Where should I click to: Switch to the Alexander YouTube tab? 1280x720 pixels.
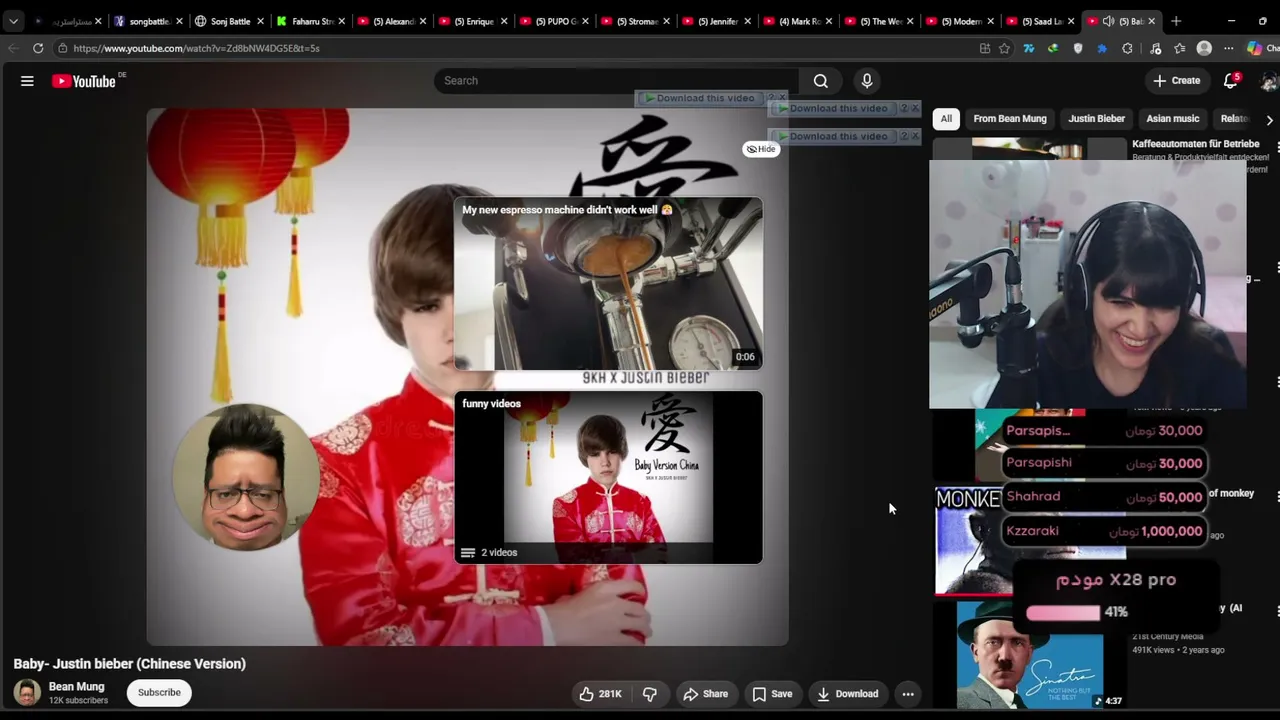tap(391, 21)
